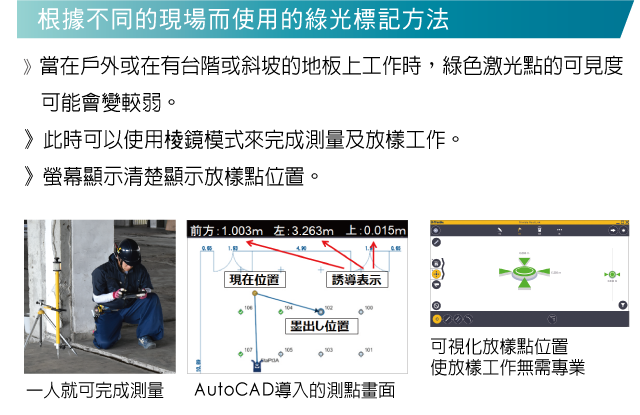
Task: Select the double line tool in bottom bar
Action: (458, 319)
